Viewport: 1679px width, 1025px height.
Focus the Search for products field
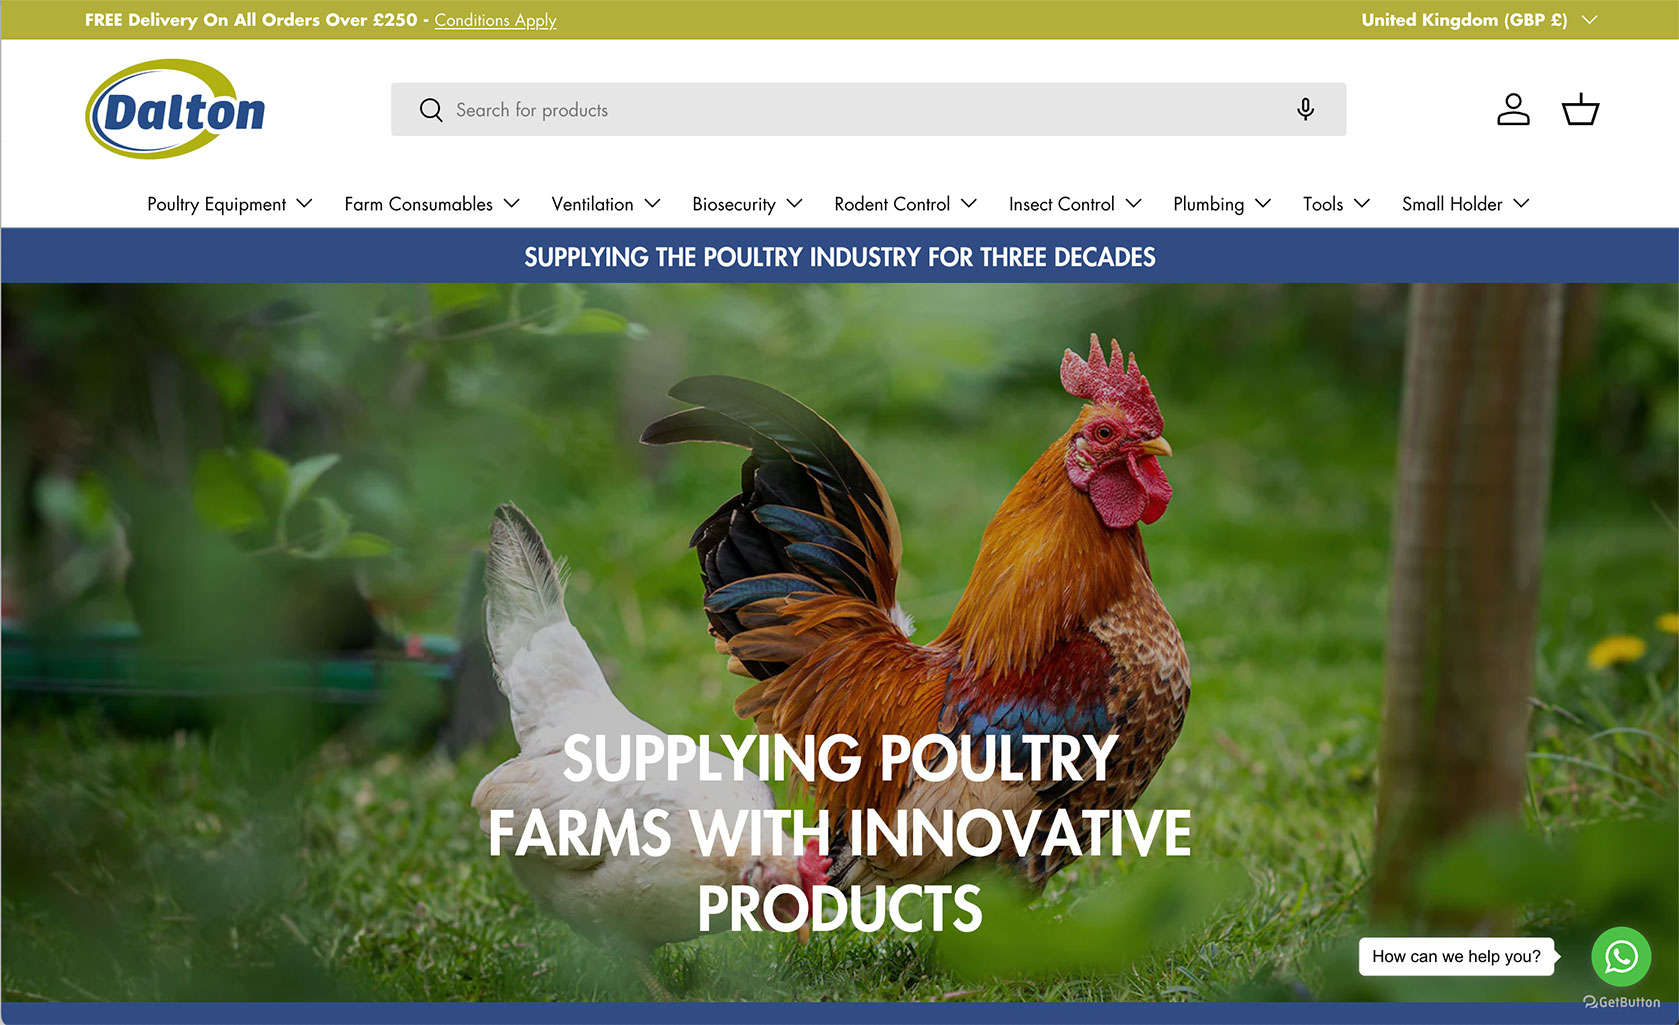pos(868,109)
